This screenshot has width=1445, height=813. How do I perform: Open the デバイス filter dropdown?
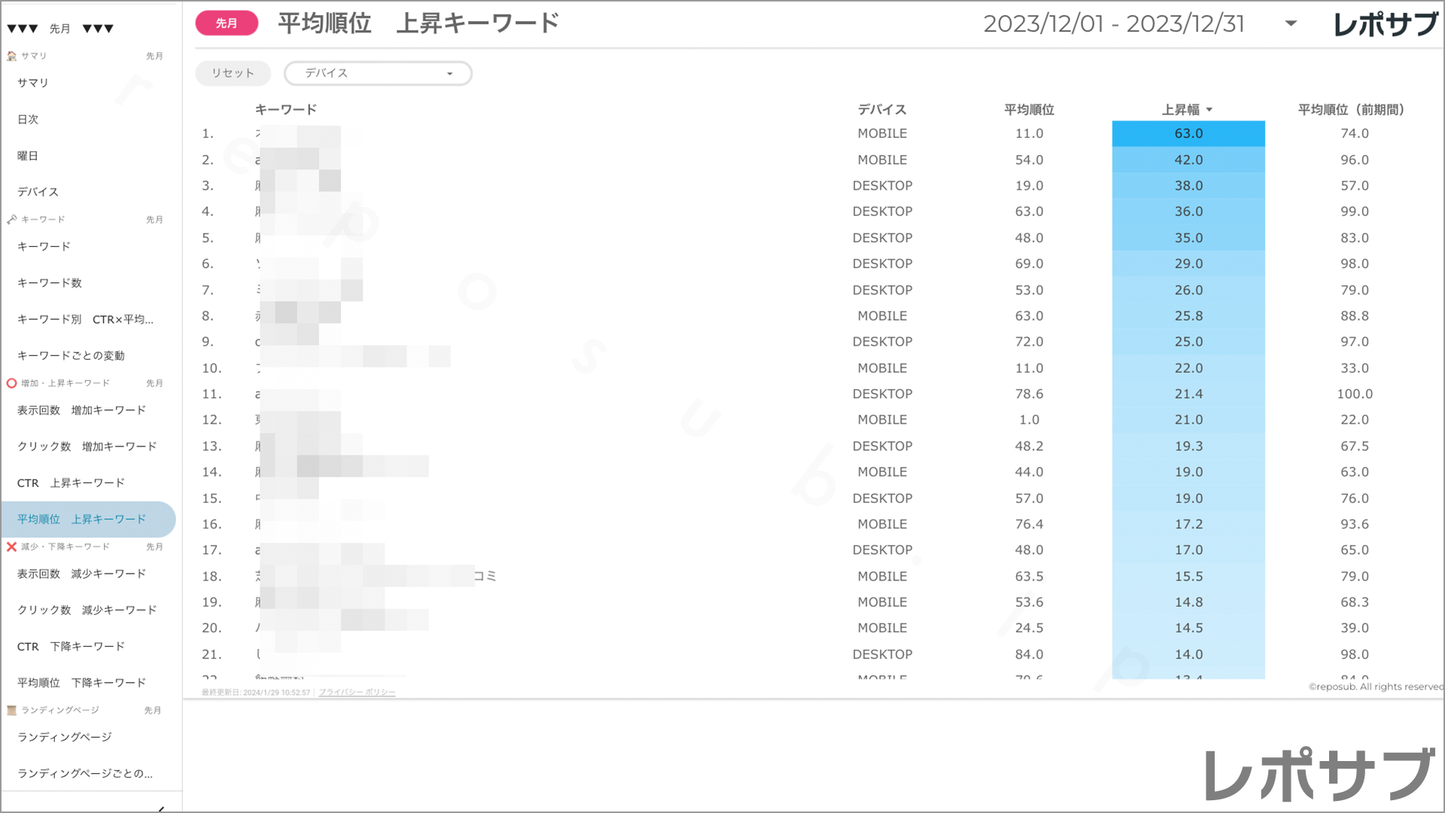pos(378,73)
